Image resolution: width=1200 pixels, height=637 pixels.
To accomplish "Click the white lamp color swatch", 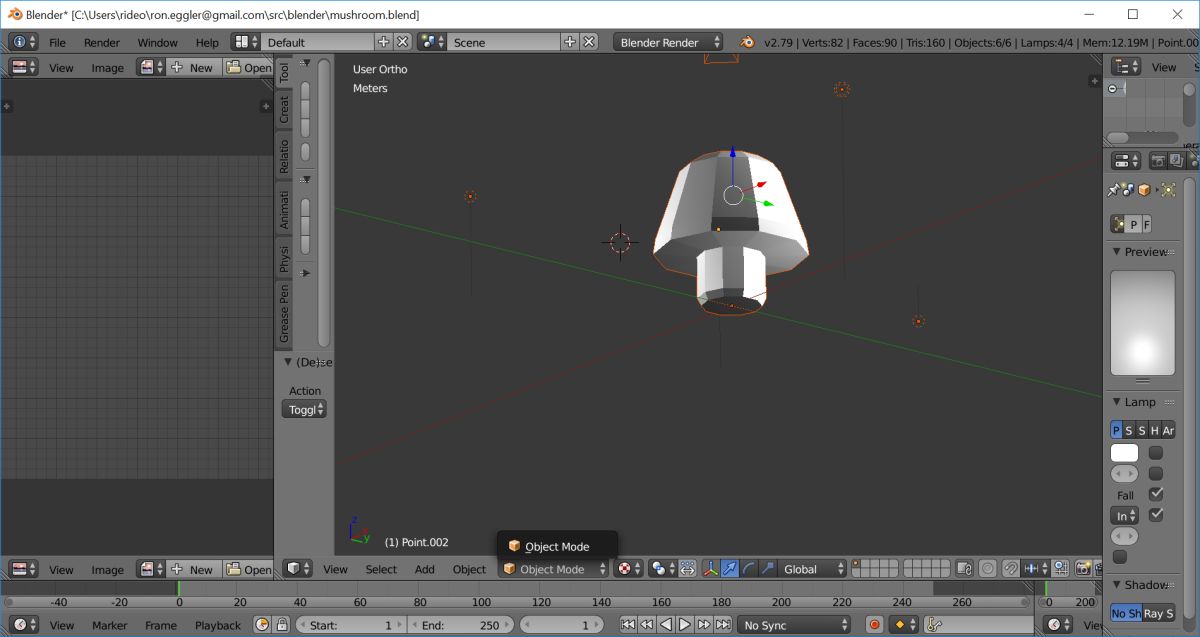I will [1124, 453].
